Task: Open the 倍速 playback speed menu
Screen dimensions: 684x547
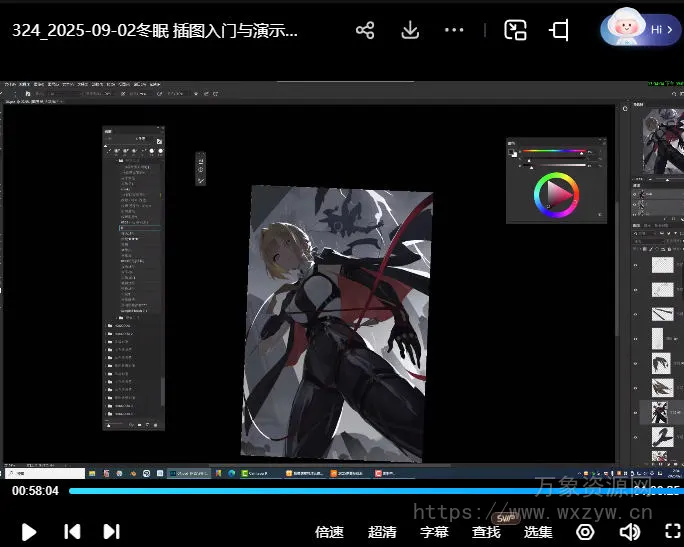Action: (x=329, y=532)
